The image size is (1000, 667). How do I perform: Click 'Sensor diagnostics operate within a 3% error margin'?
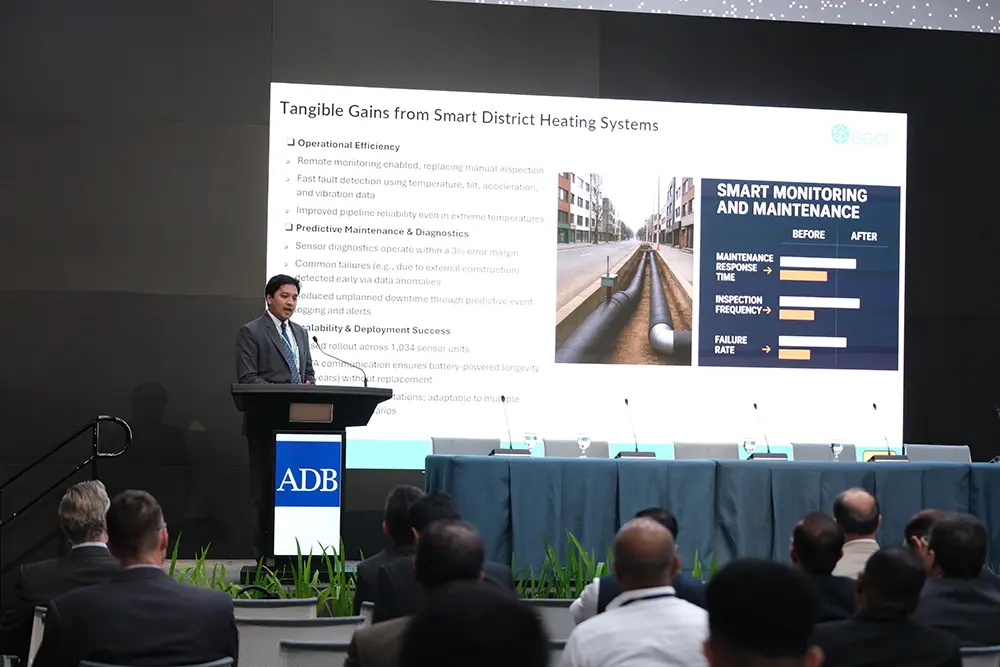(x=406, y=249)
